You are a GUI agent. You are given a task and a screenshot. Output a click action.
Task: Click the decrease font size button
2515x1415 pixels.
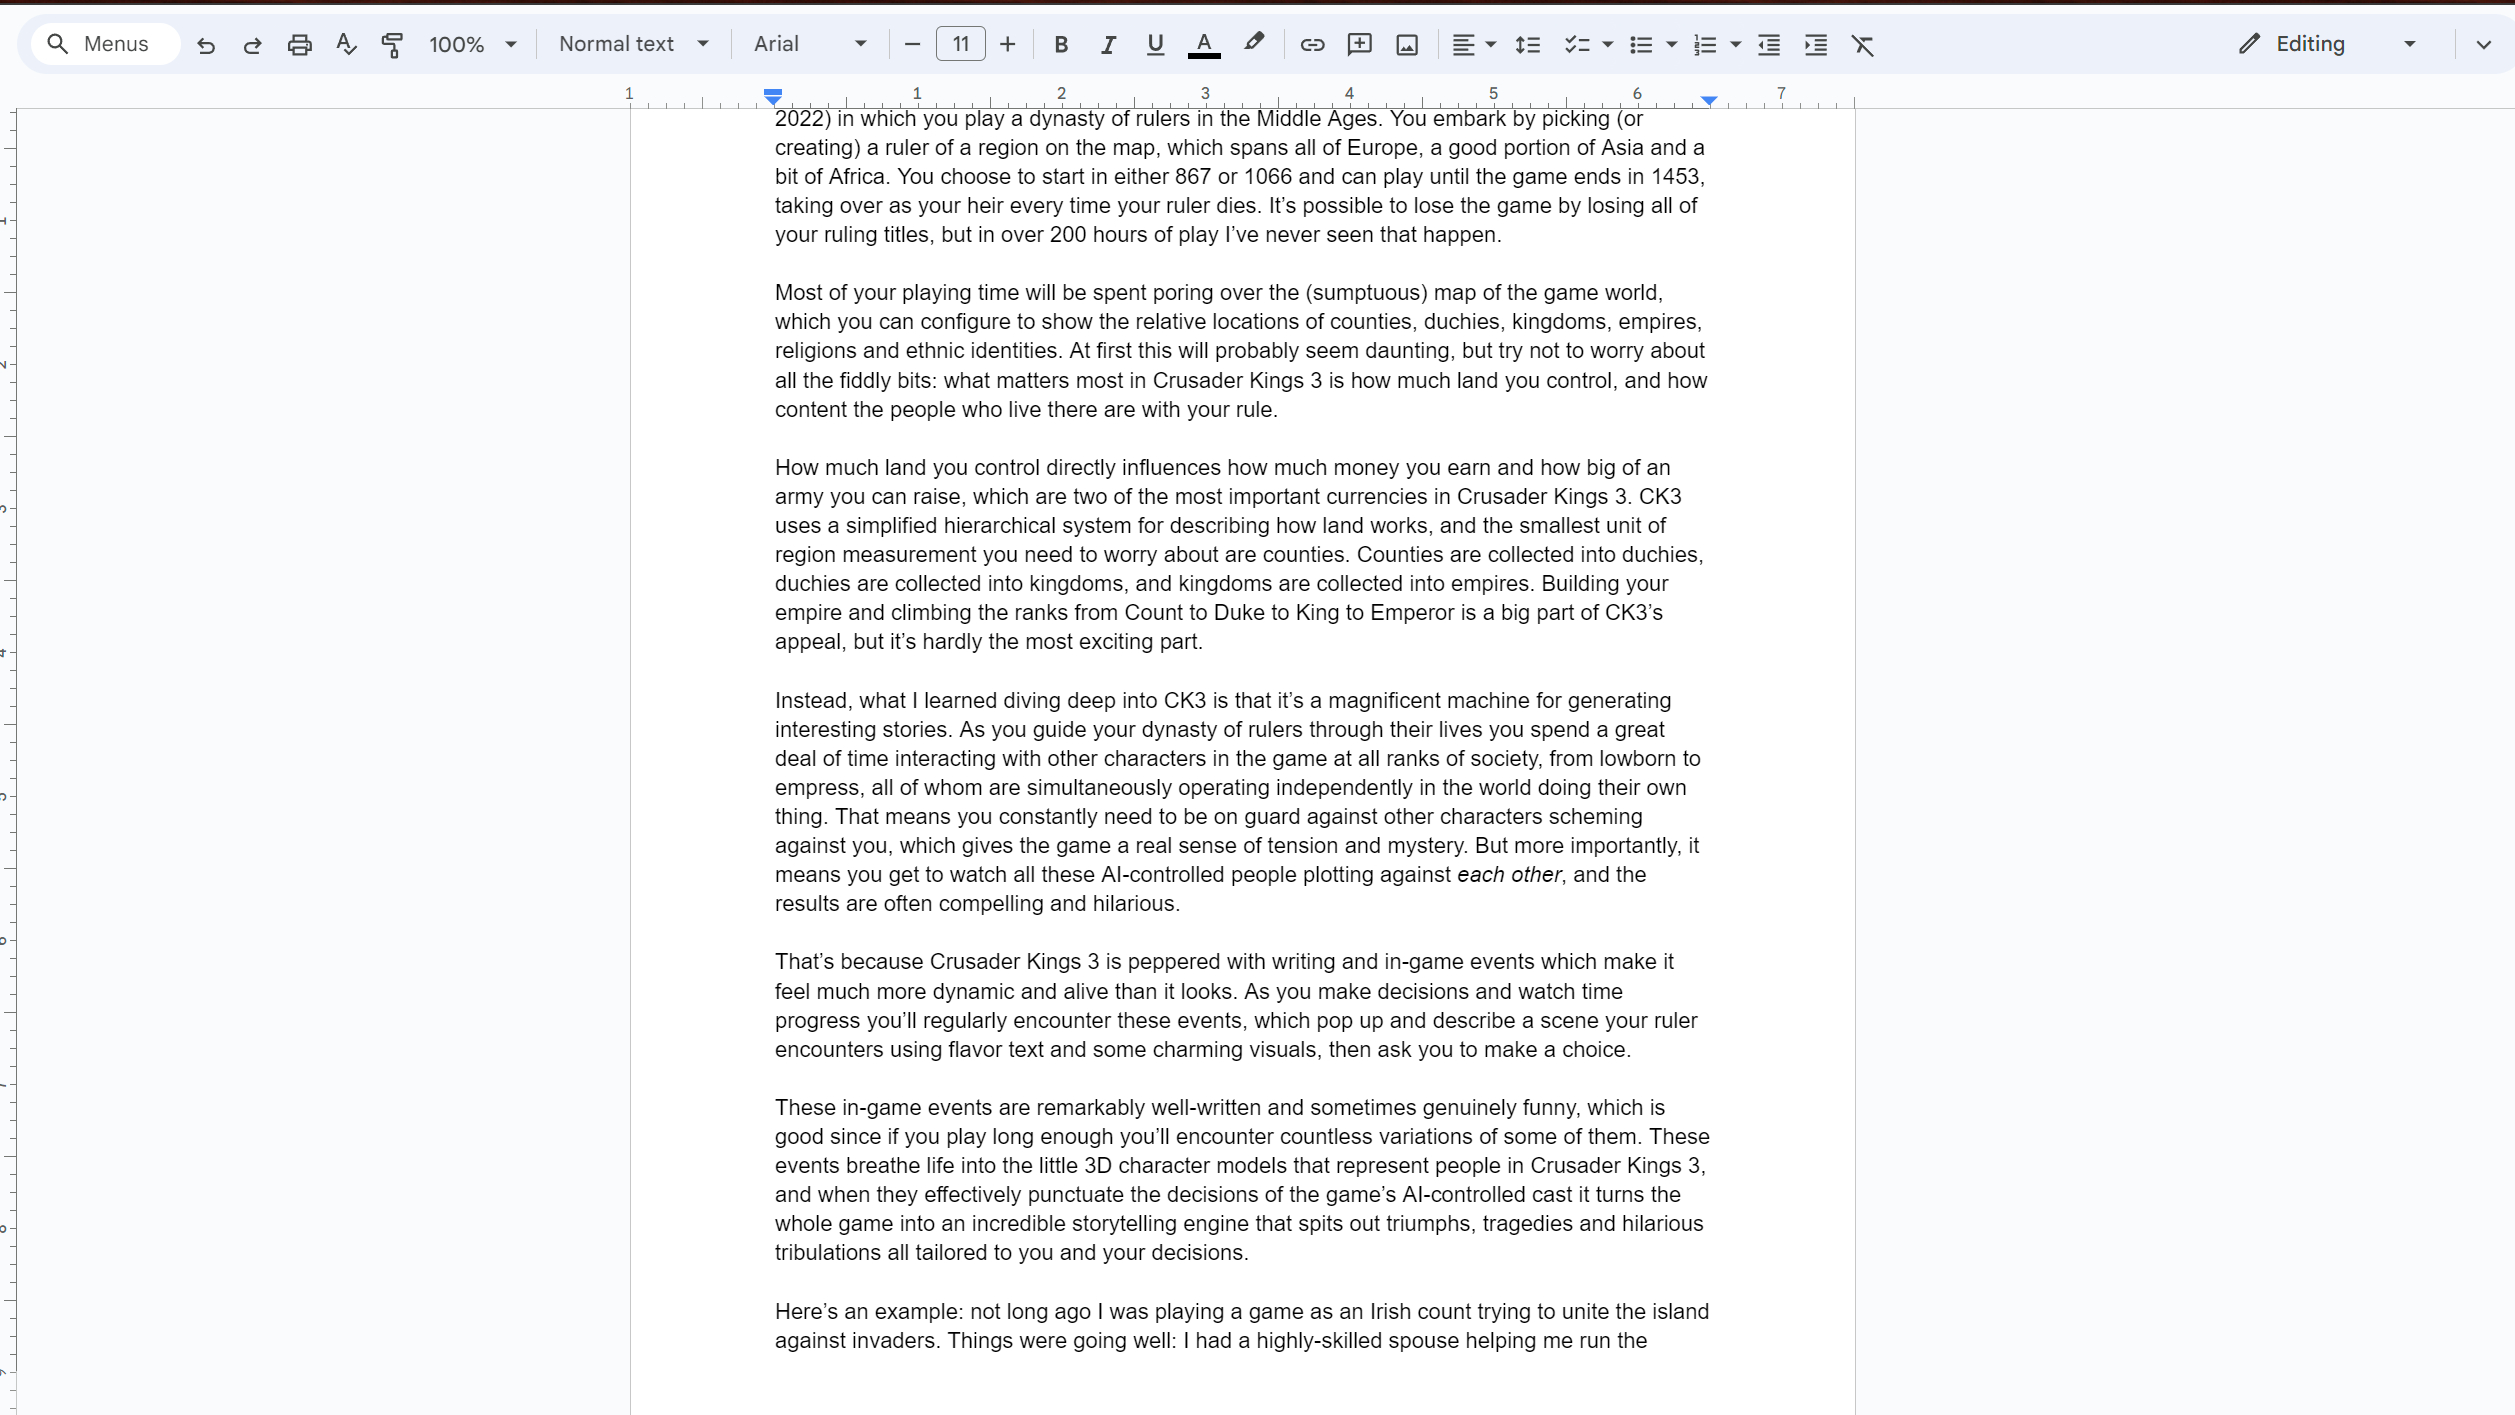(912, 43)
